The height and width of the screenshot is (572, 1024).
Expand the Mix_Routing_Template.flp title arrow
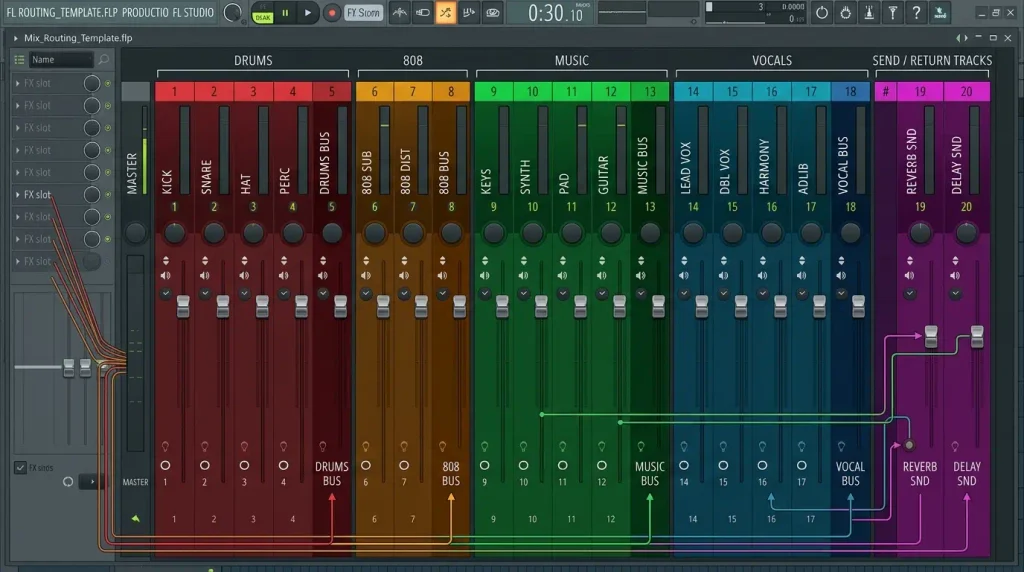pos(15,38)
